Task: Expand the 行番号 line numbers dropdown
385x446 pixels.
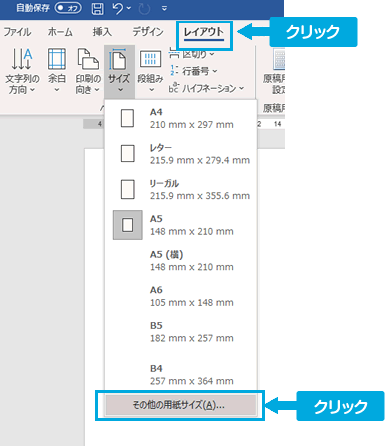Action: 193,71
